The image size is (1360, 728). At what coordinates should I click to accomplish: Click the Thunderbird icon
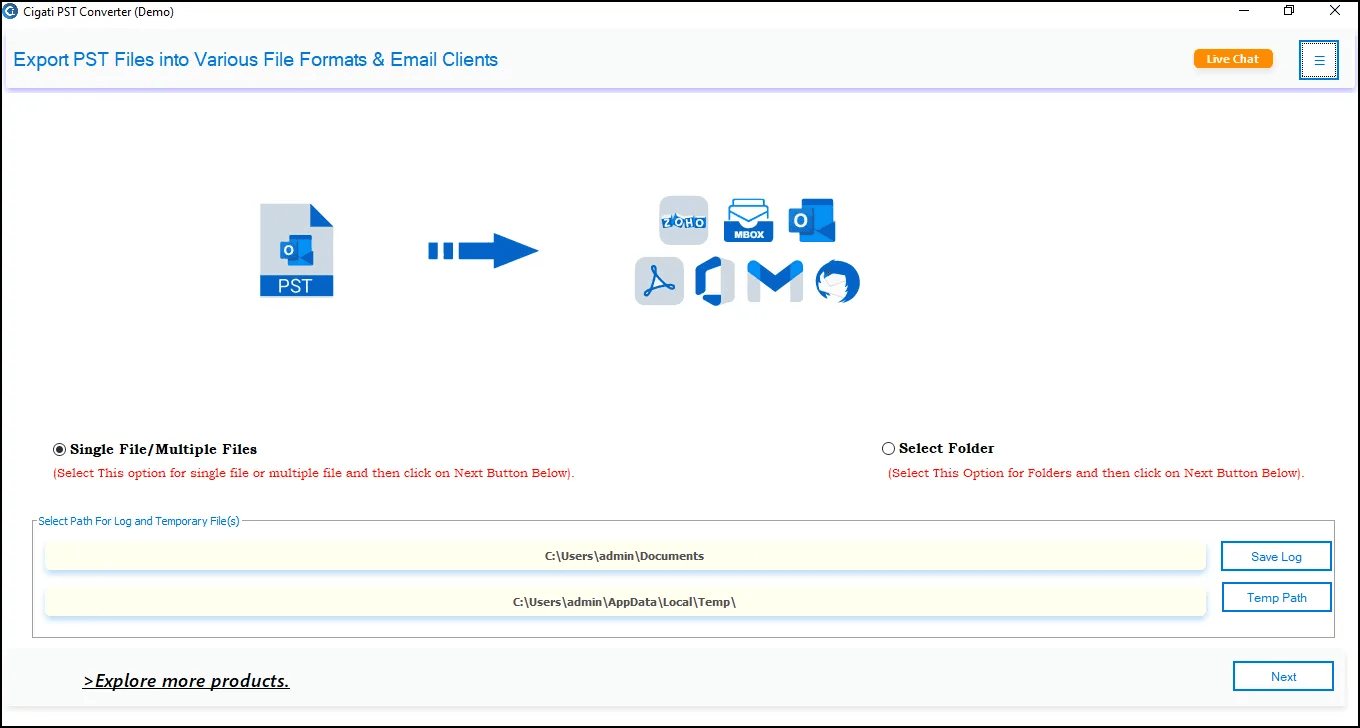click(837, 281)
